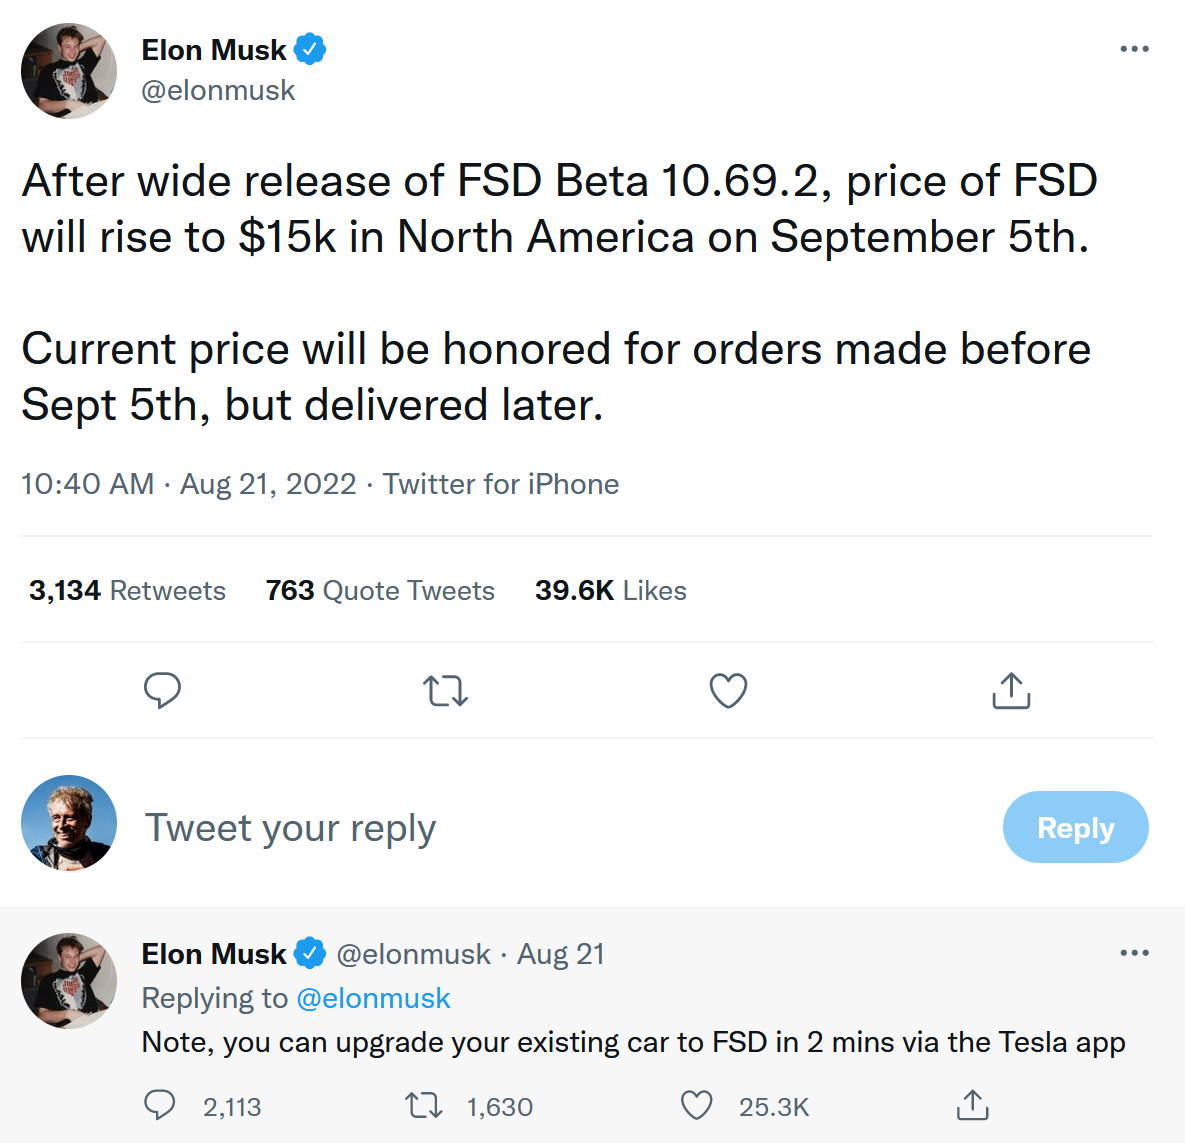
Task: Open the @elonmusk mention in 'Replying to'
Action: [x=373, y=998]
